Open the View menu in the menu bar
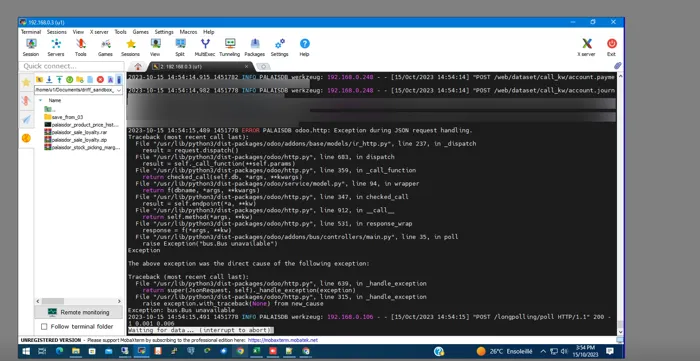 coord(78,32)
